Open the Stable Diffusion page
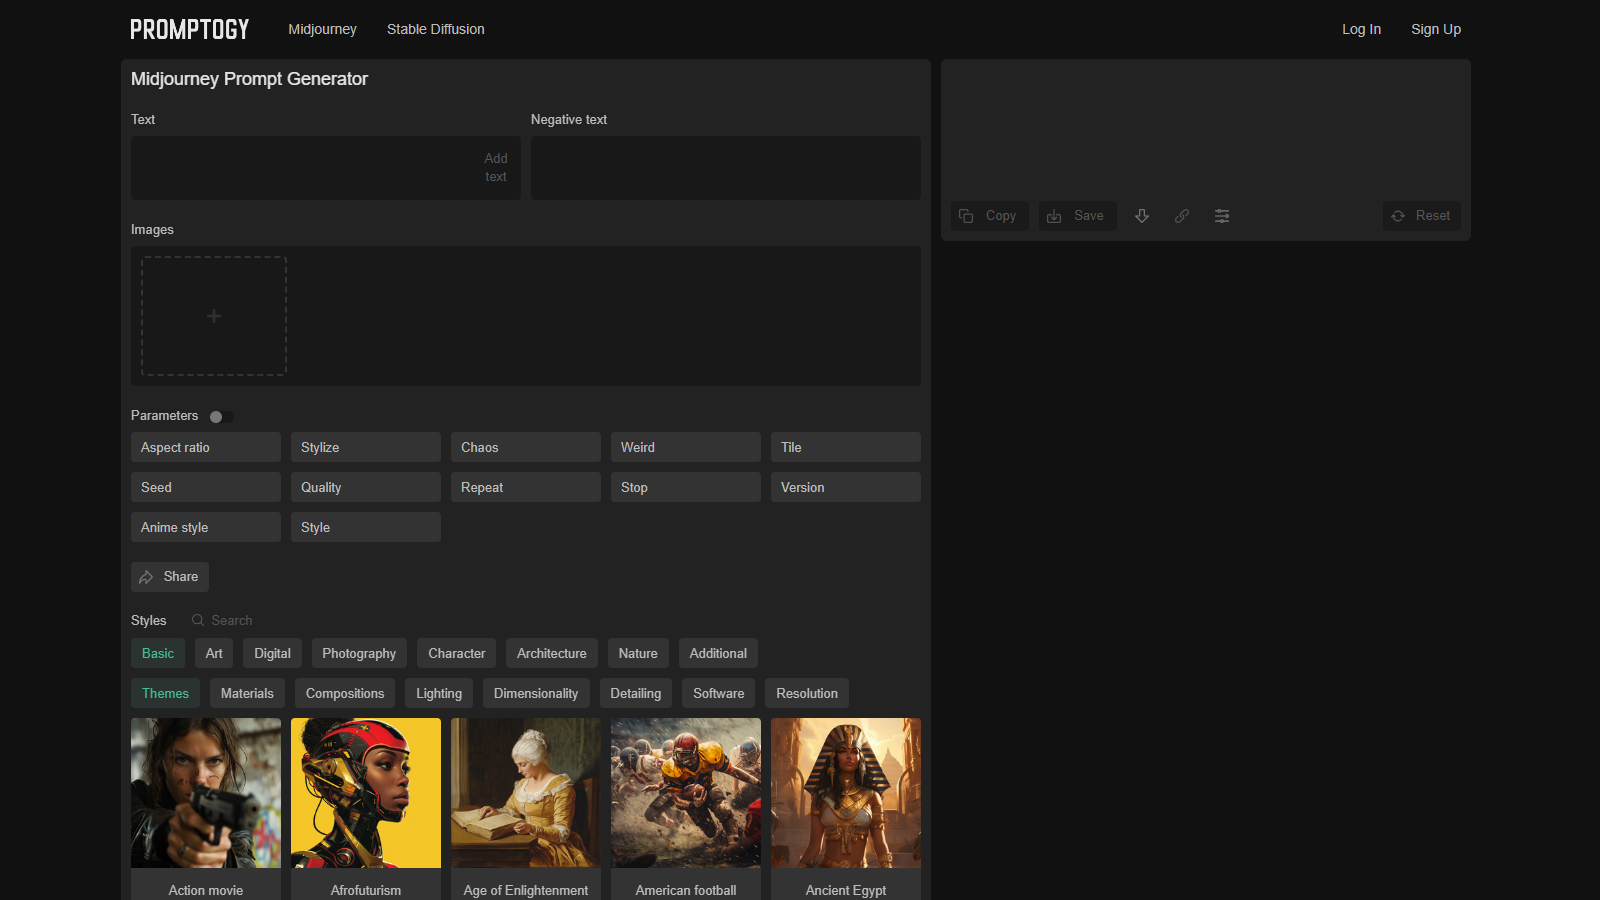Screen dimensions: 1600x900 pyautogui.click(x=436, y=30)
